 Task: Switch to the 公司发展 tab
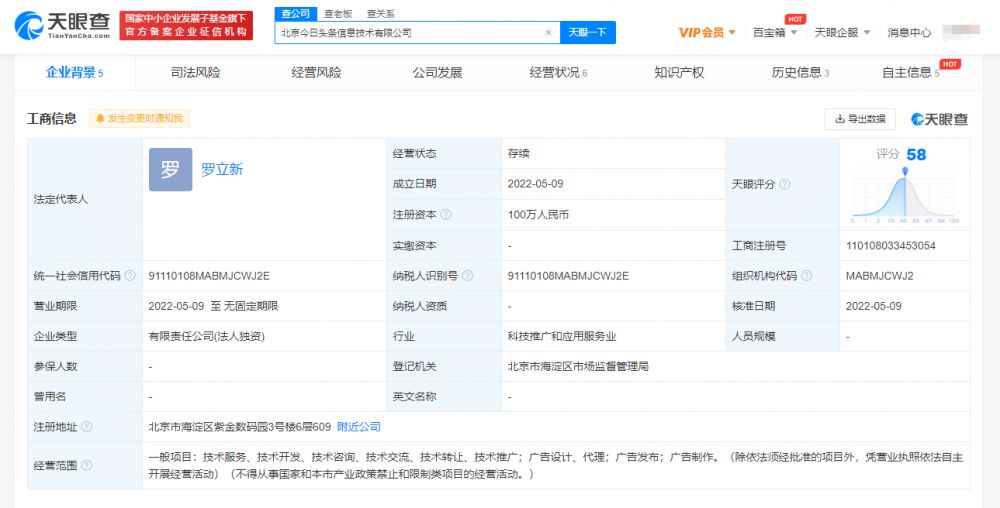(438, 73)
